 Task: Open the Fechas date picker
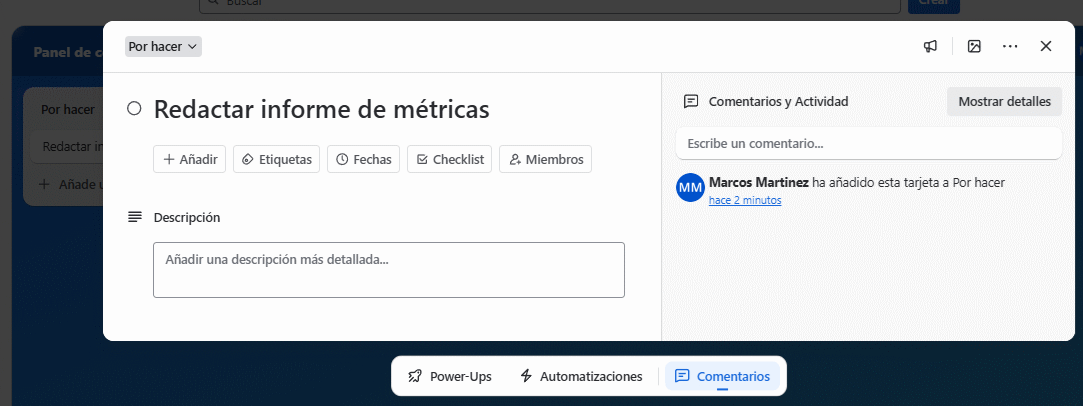[x=363, y=159]
